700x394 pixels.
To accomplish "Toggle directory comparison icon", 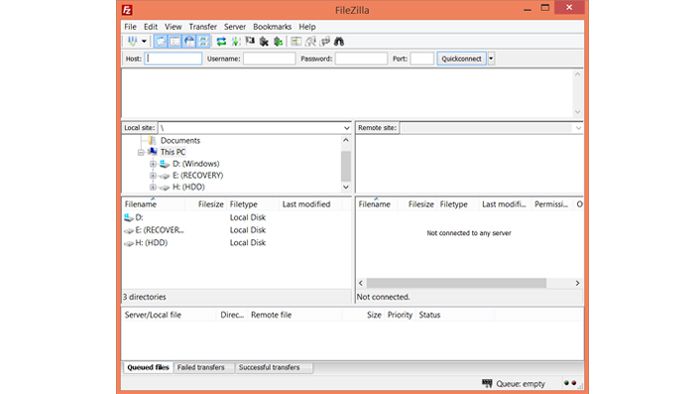I will [311, 41].
